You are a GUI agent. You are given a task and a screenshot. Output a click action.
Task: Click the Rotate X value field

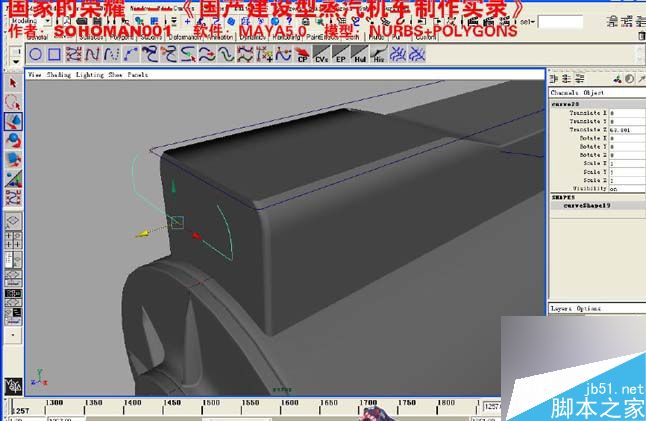tap(627, 138)
